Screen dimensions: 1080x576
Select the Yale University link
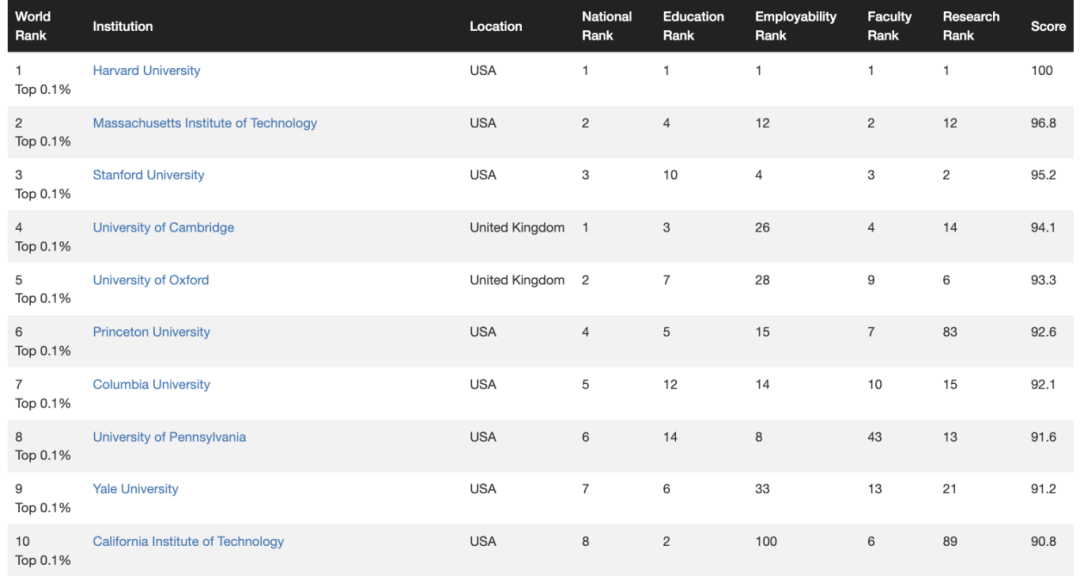(x=135, y=489)
